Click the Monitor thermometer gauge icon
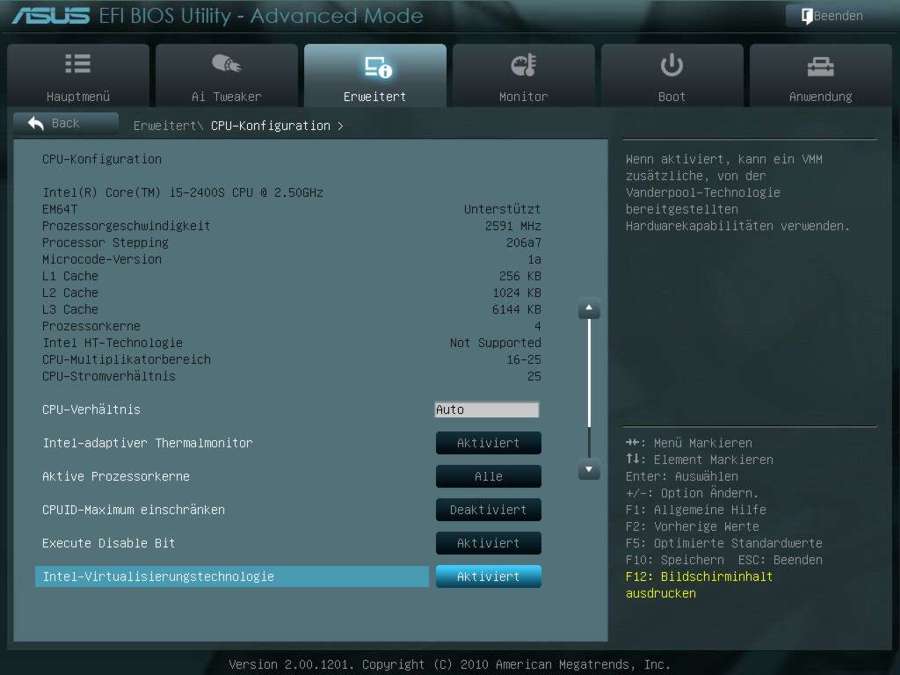Image resolution: width=900 pixels, height=675 pixels. (523, 65)
